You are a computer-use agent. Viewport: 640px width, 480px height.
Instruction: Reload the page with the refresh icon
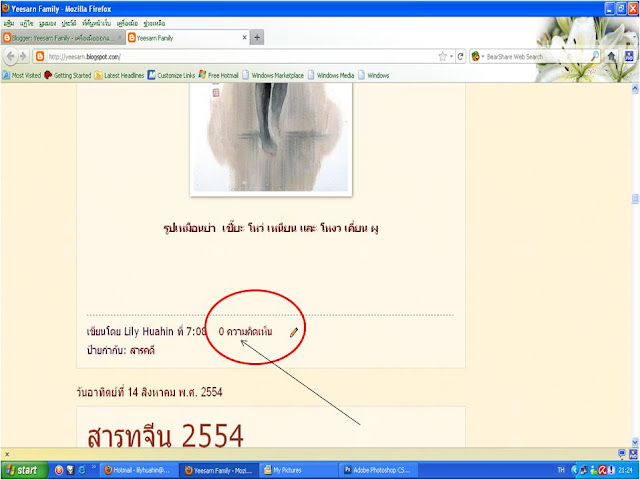click(x=460, y=56)
